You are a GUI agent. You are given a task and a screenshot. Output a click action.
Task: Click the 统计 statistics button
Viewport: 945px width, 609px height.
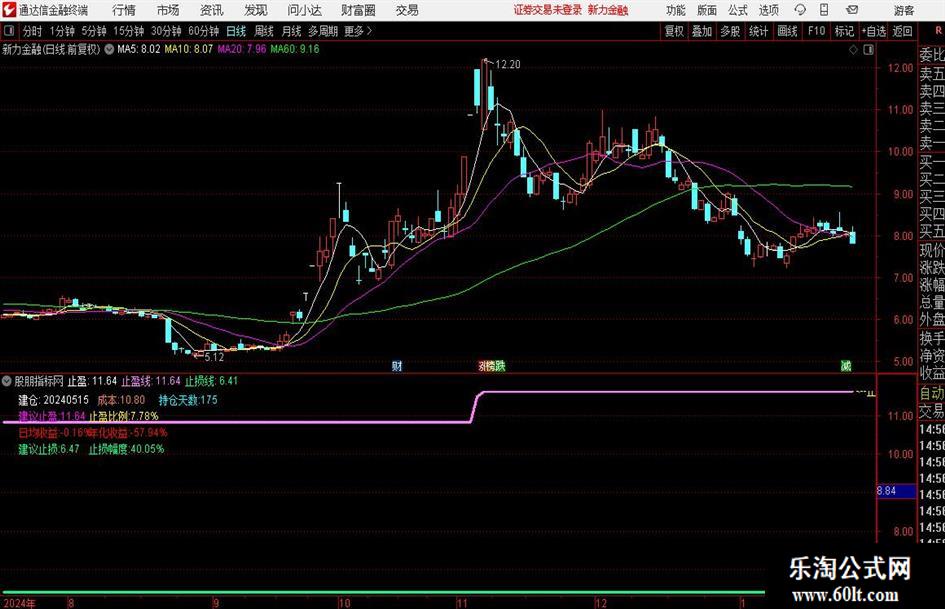759,31
